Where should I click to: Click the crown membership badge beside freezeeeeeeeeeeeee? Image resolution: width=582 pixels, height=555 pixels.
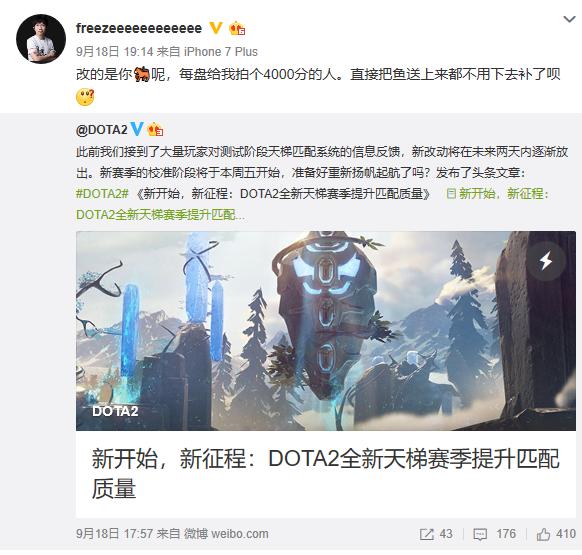point(237,28)
